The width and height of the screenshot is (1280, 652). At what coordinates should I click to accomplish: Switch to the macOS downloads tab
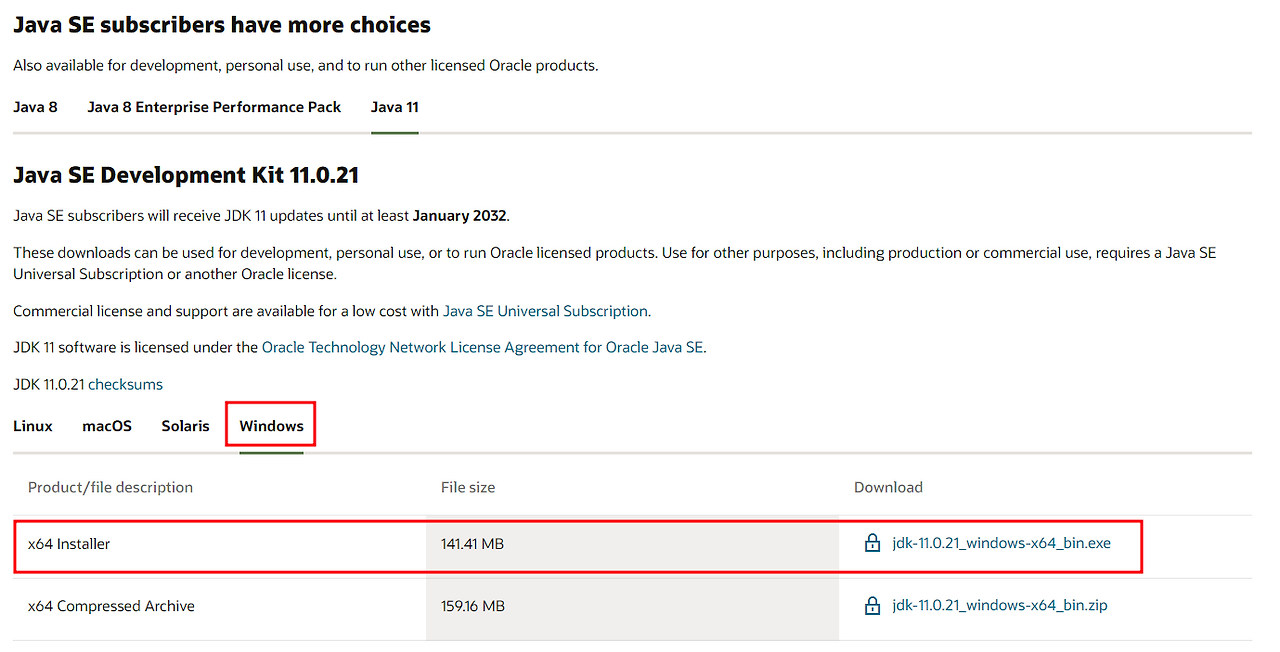pyautogui.click(x=107, y=426)
